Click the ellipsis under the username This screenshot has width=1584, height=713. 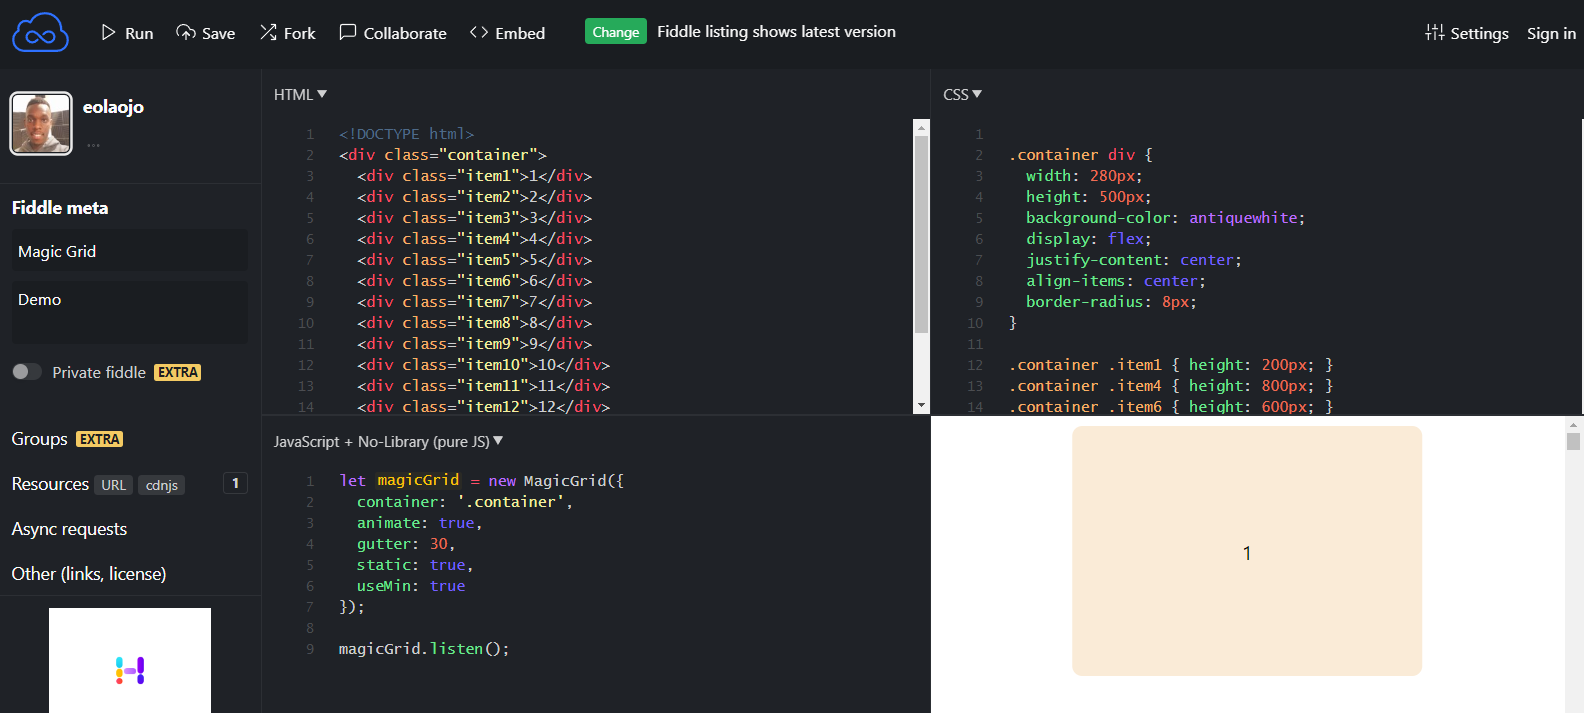pyautogui.click(x=93, y=146)
